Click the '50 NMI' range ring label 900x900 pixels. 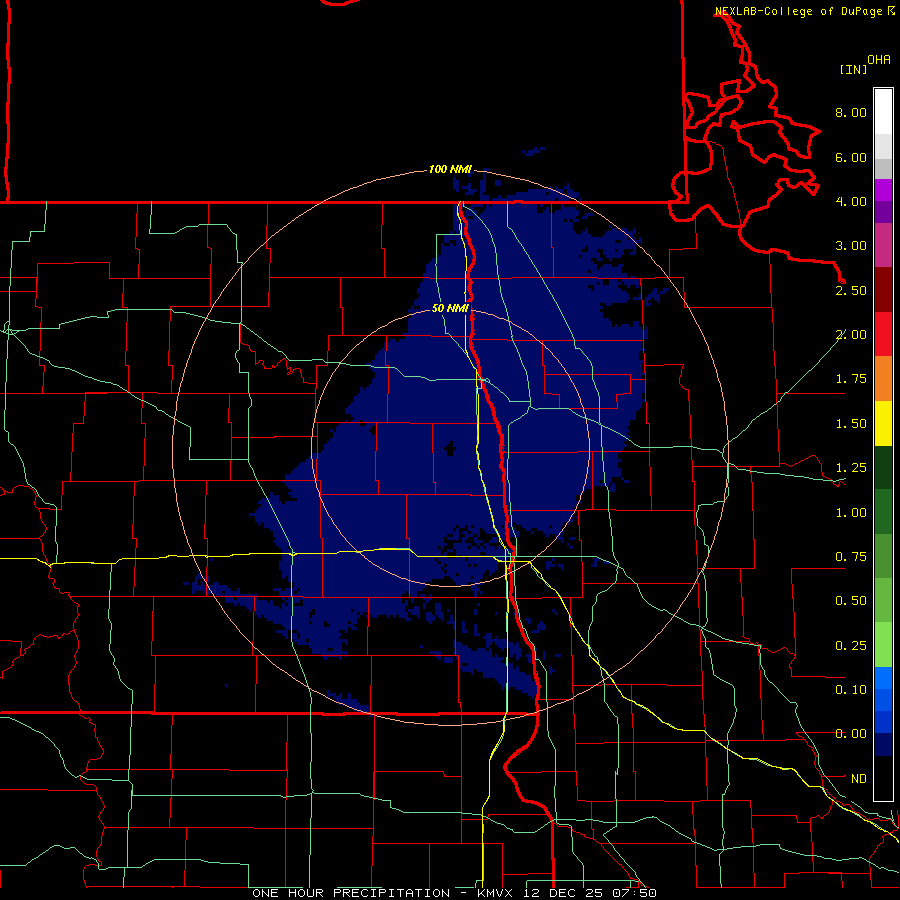pyautogui.click(x=450, y=308)
